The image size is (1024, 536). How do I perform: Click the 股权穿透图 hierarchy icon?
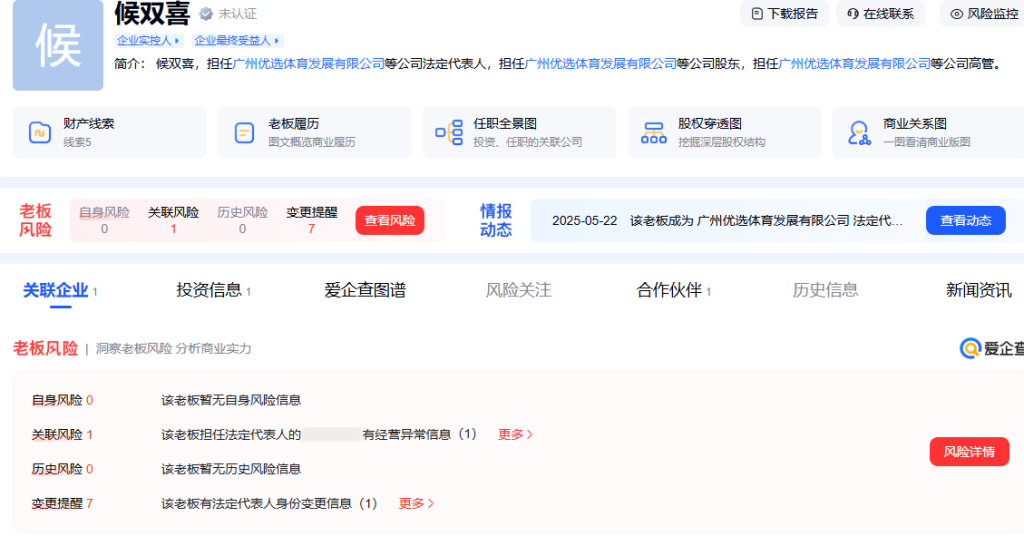click(654, 133)
